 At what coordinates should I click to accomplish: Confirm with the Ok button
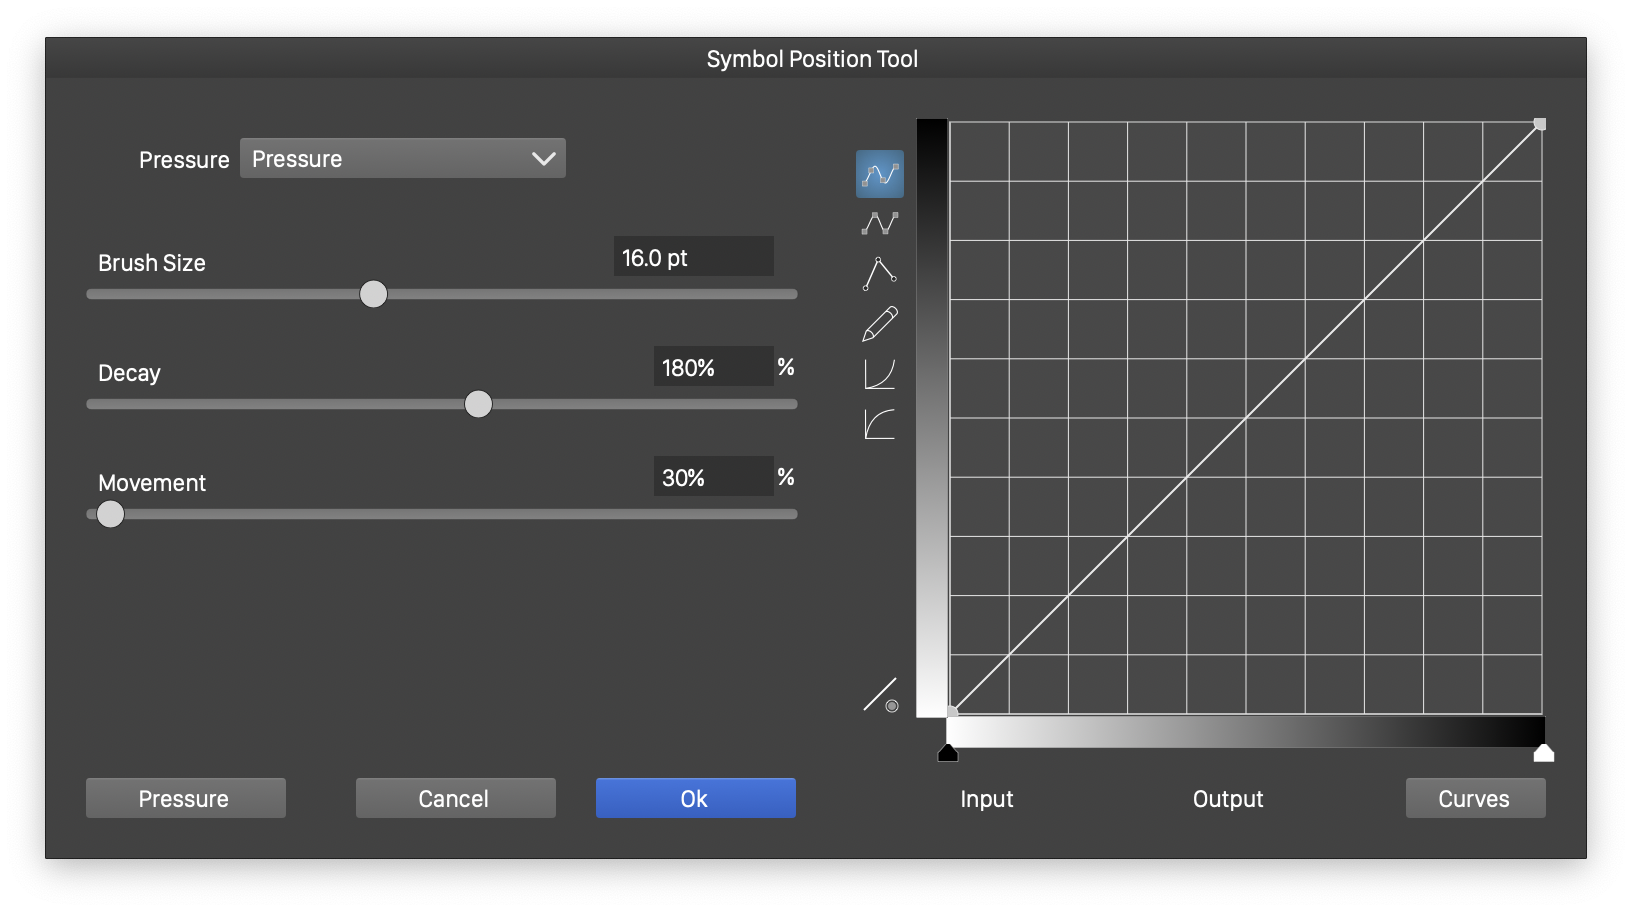[x=696, y=798]
